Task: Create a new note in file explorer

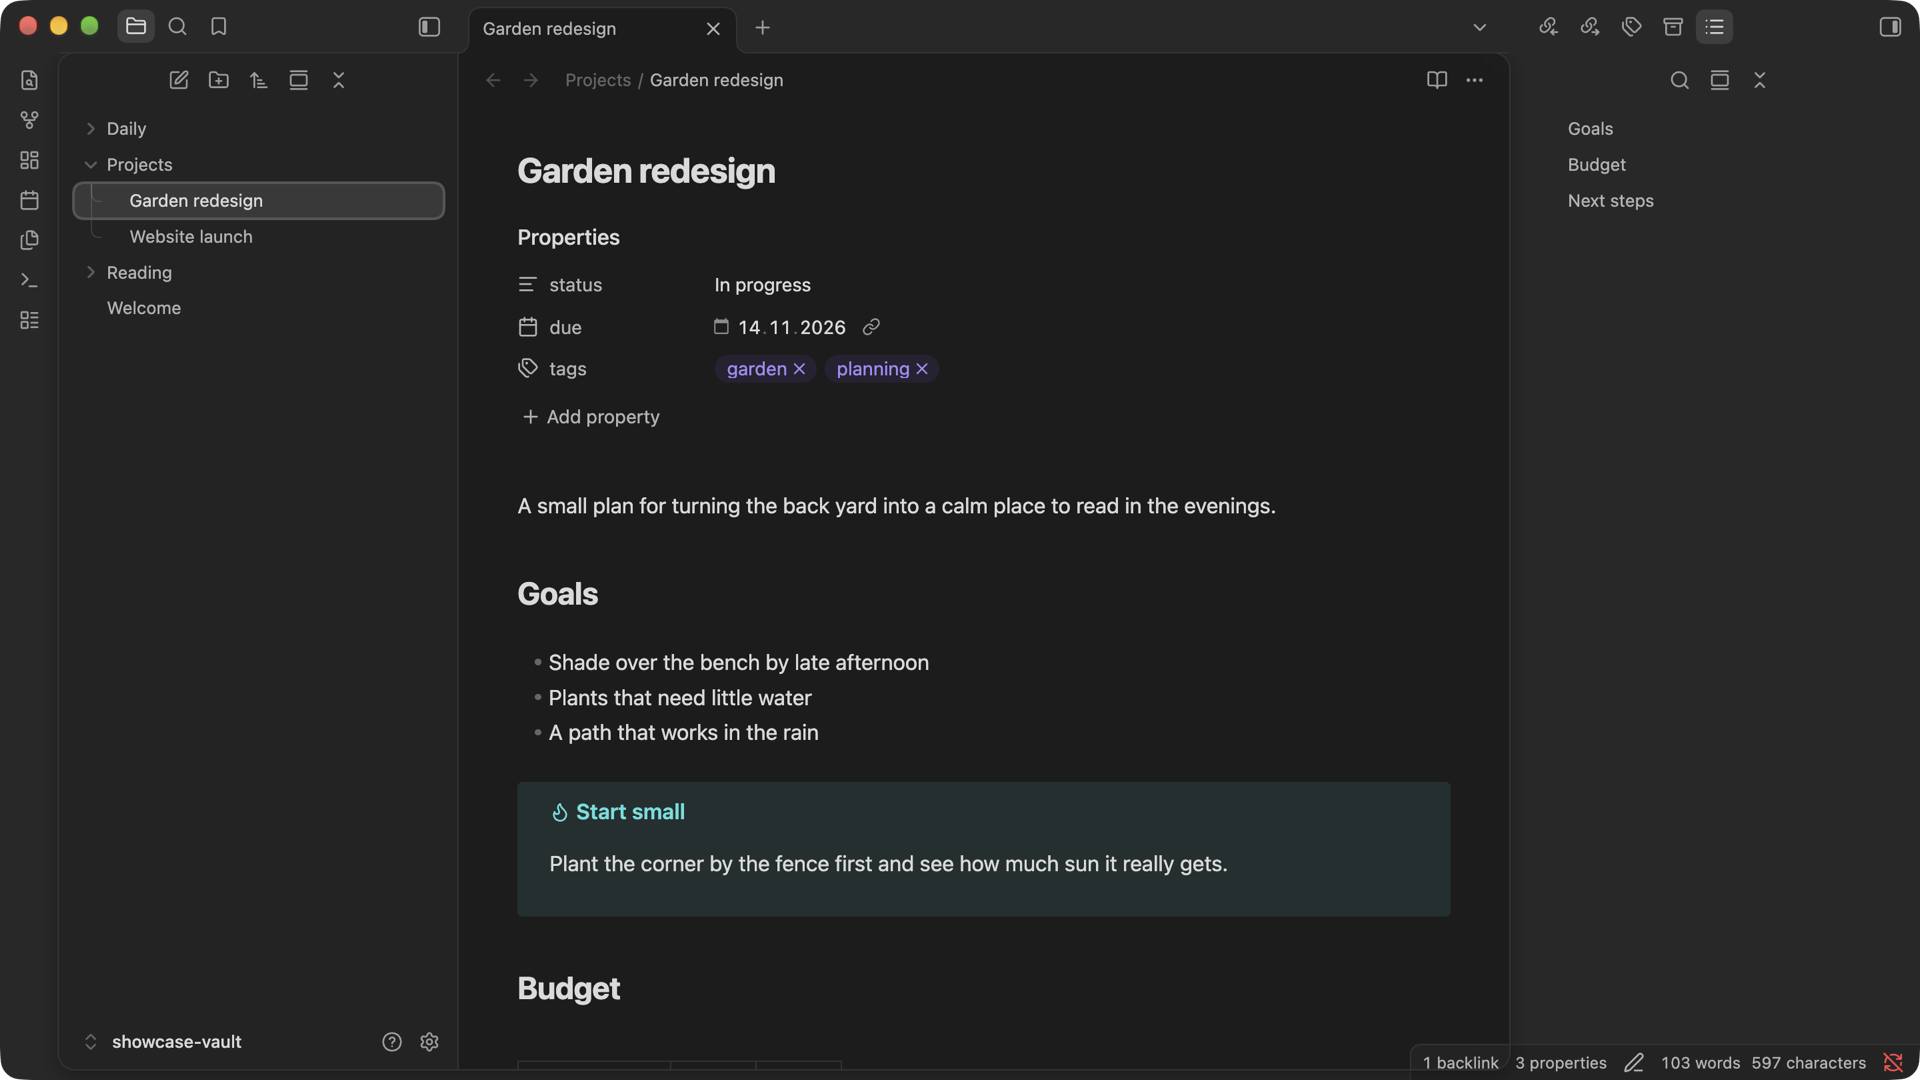Action: [179, 80]
